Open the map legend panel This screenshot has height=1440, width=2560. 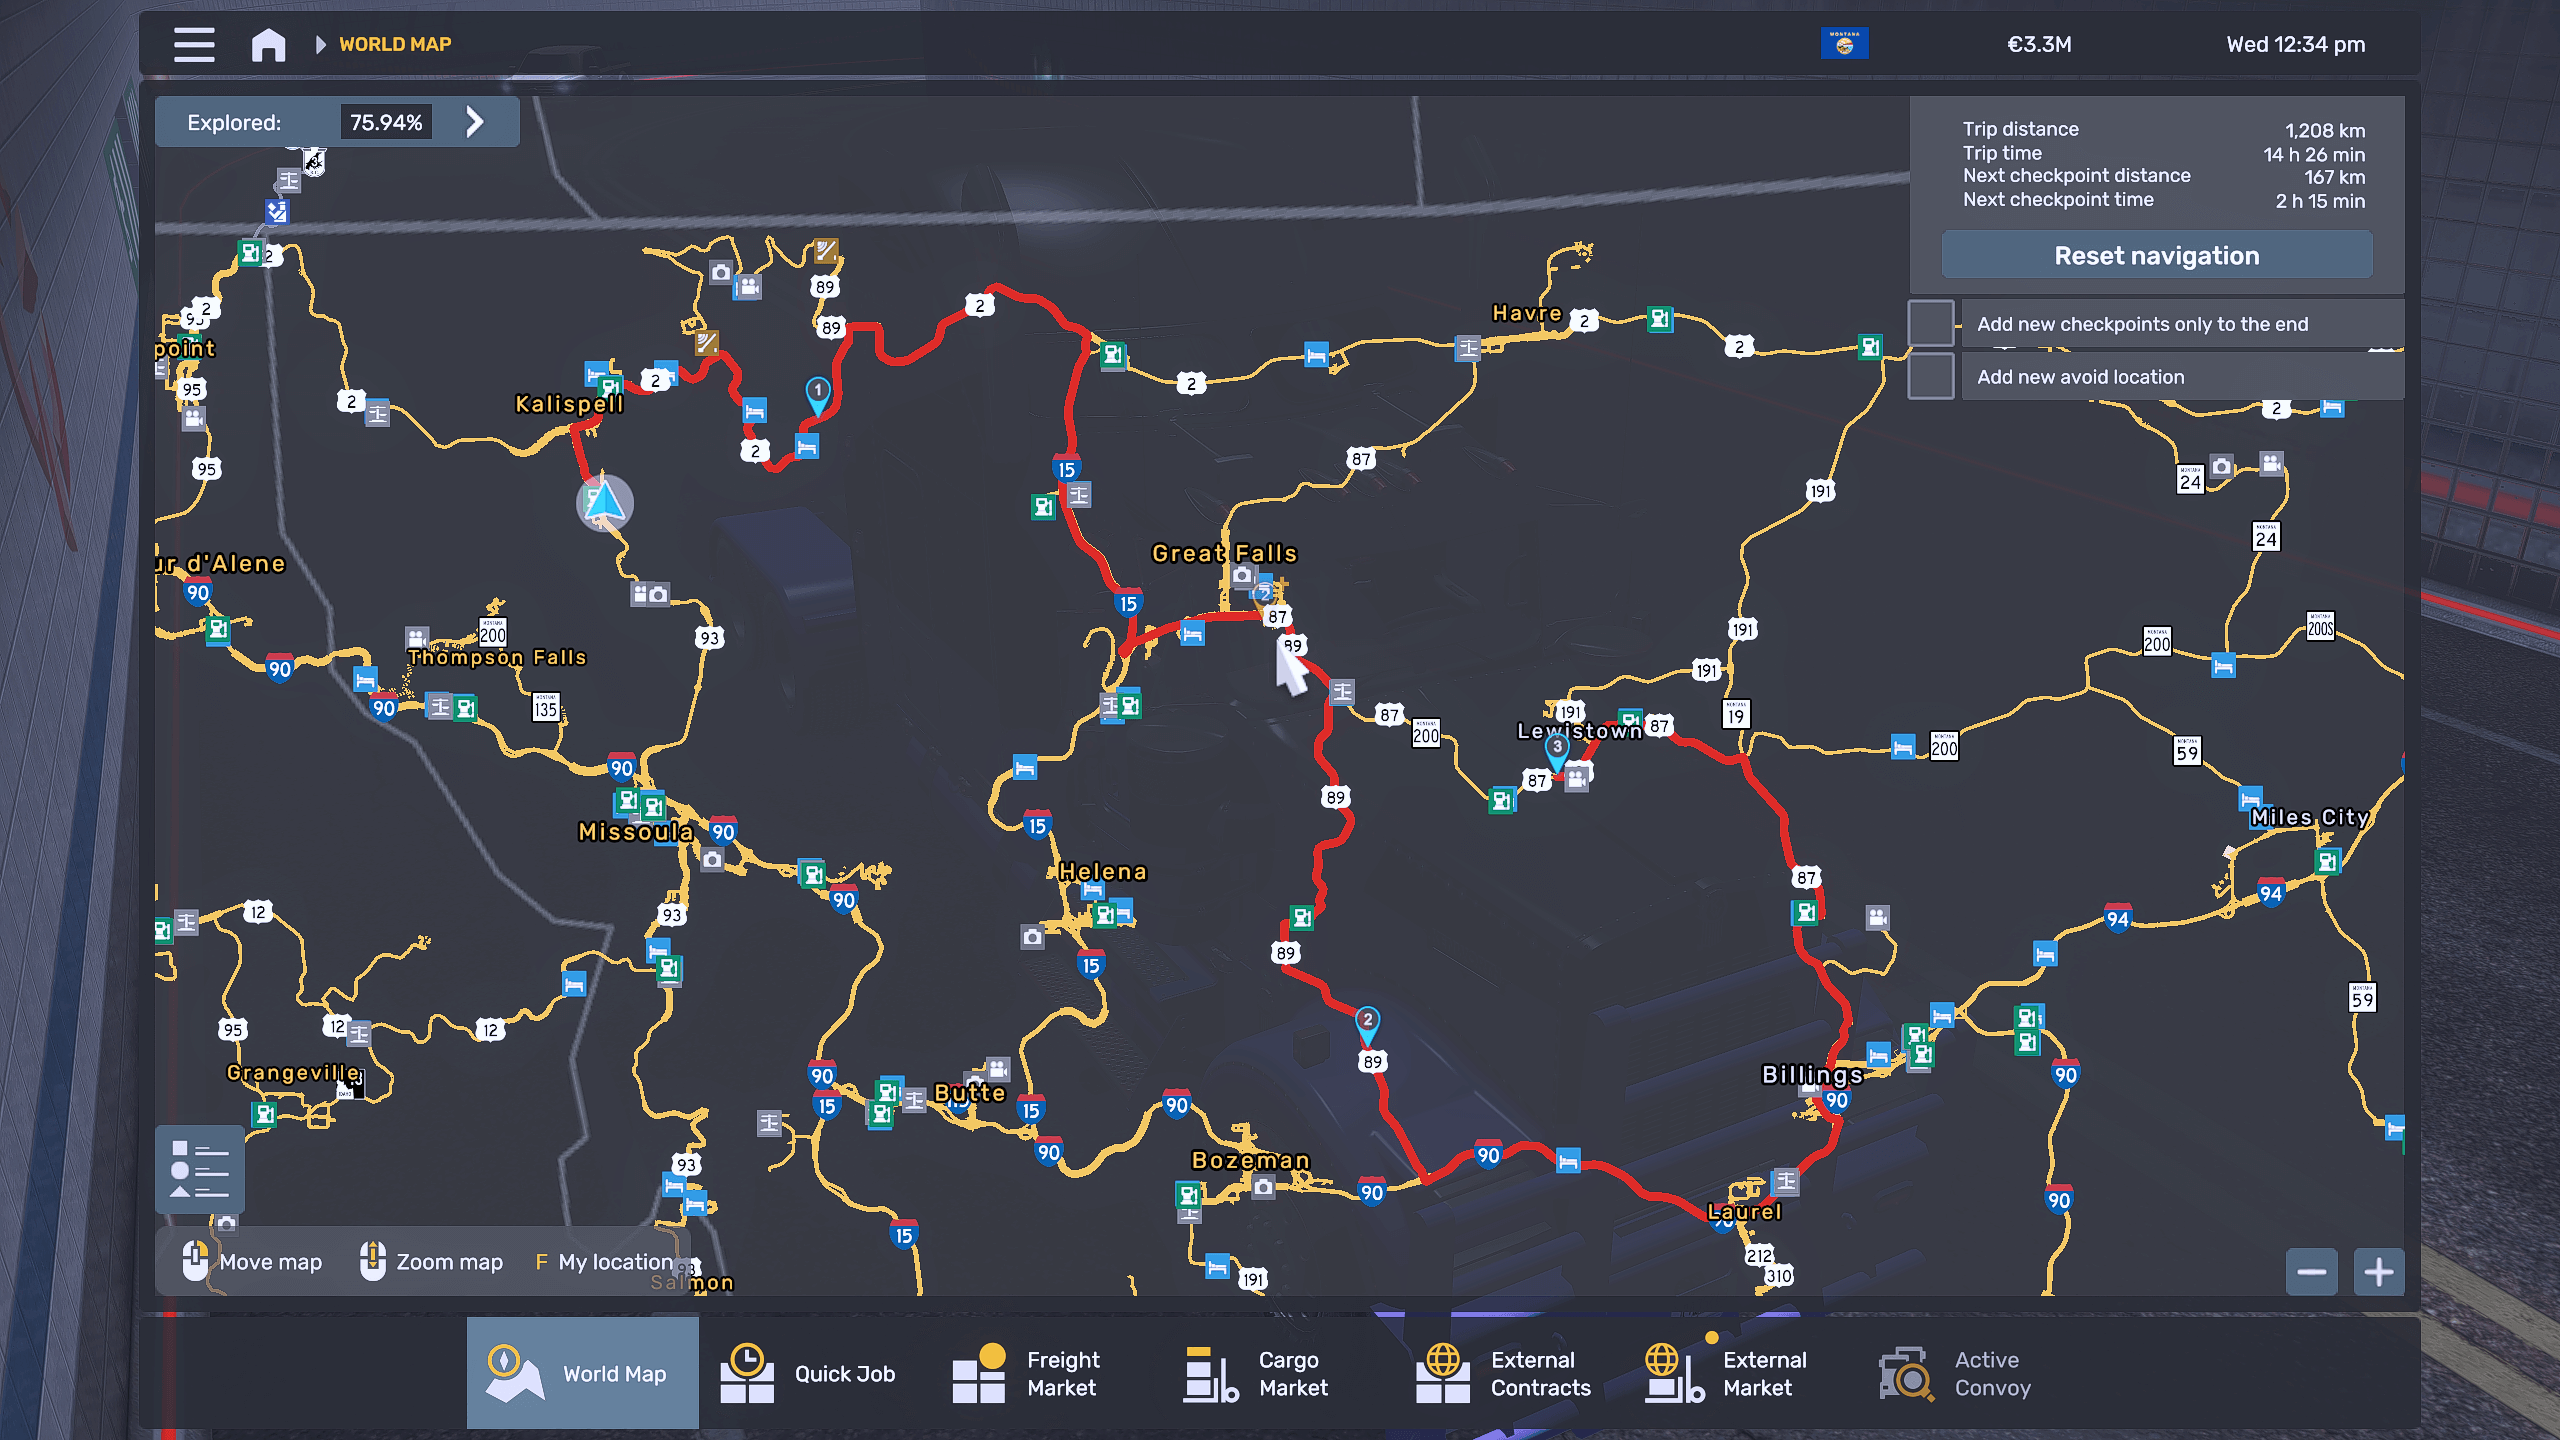(199, 1168)
